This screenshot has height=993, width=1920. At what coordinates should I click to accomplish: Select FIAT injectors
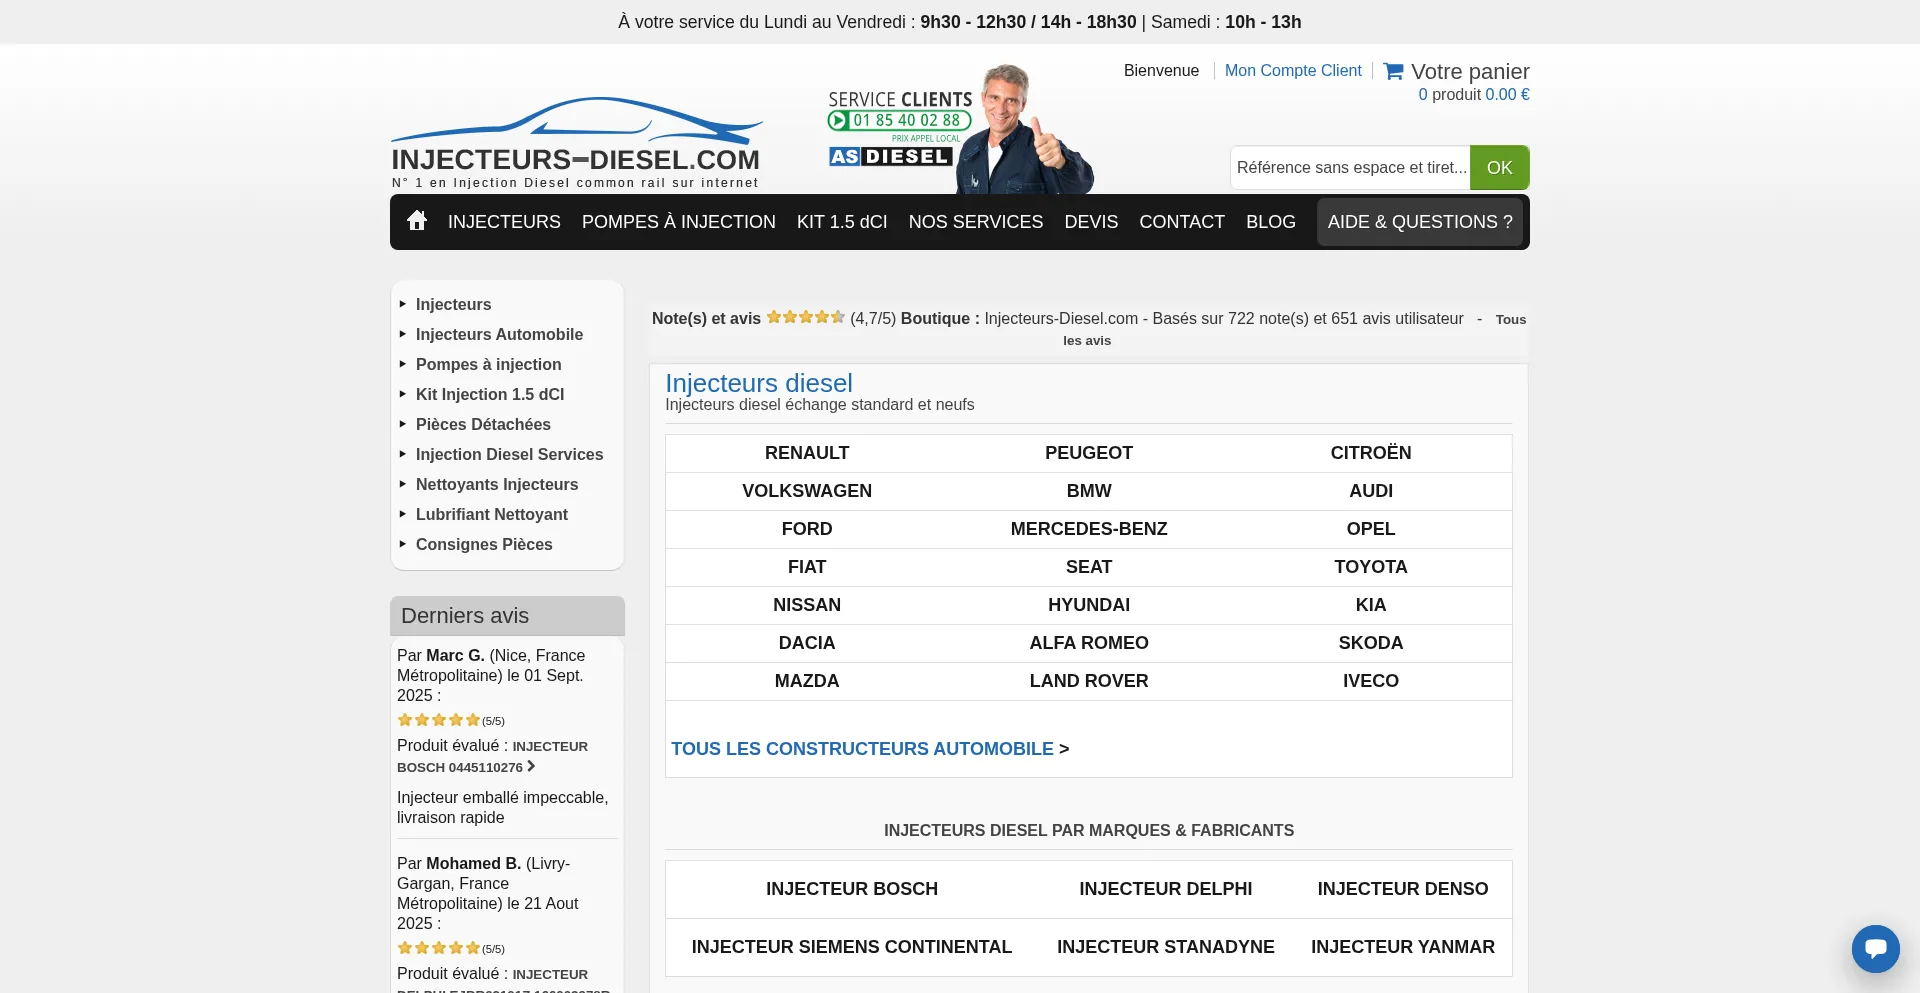click(807, 567)
